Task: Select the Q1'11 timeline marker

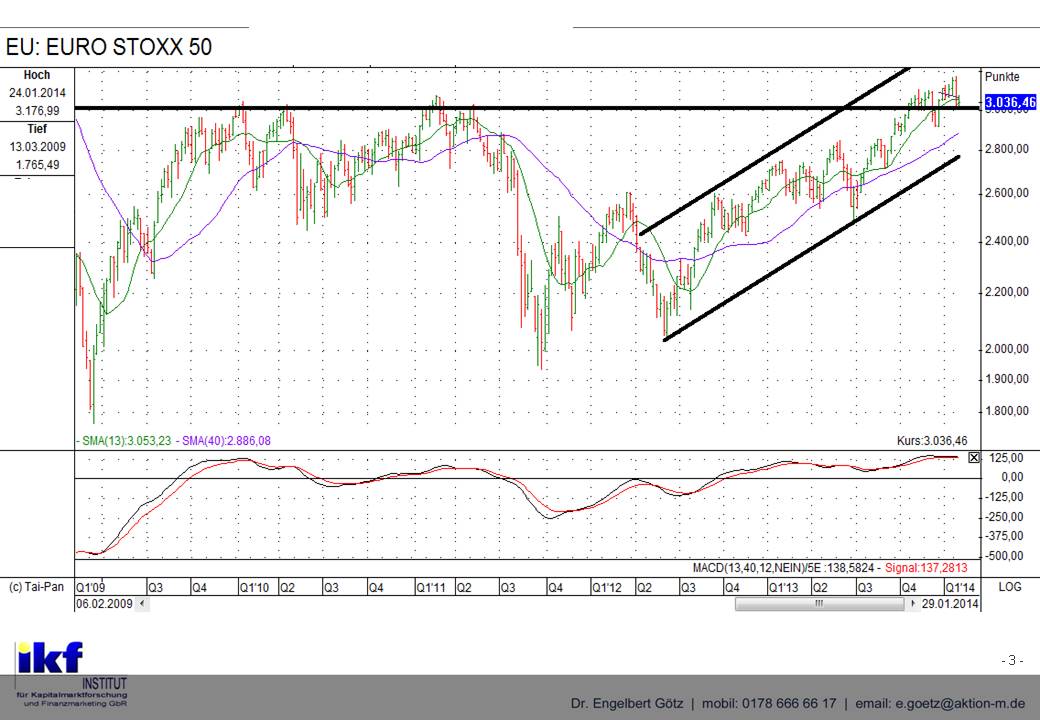Action: pyautogui.click(x=431, y=587)
